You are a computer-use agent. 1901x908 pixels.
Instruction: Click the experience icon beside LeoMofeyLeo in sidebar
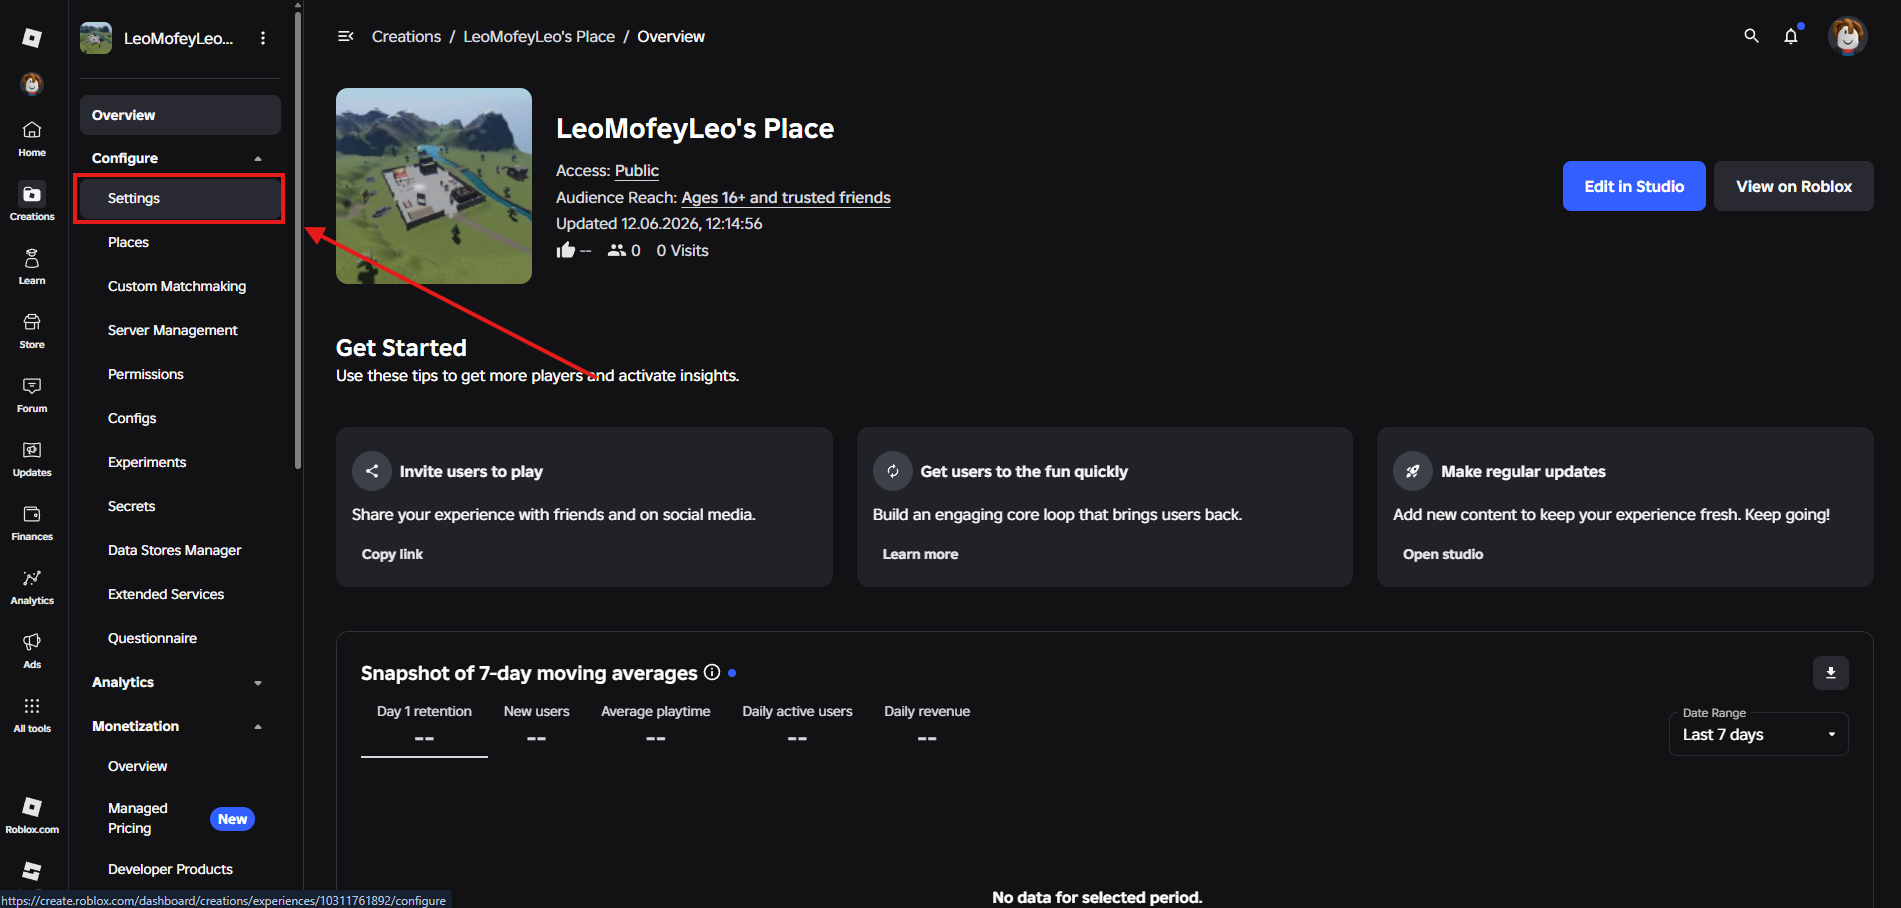96,38
